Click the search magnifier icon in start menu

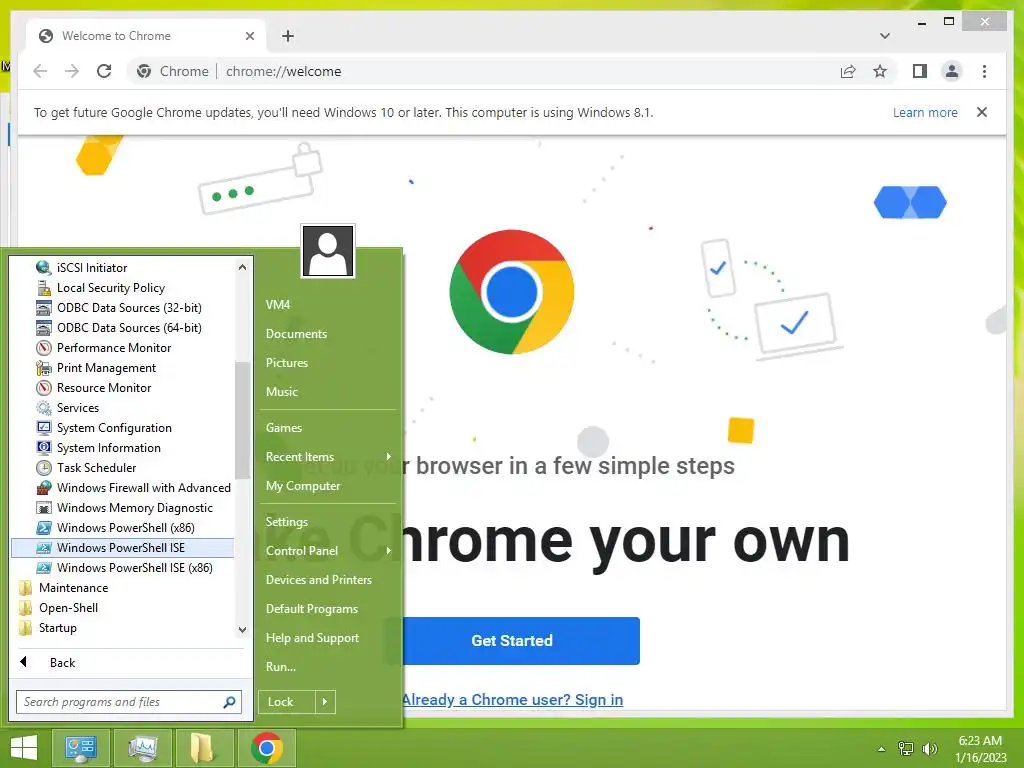click(229, 702)
